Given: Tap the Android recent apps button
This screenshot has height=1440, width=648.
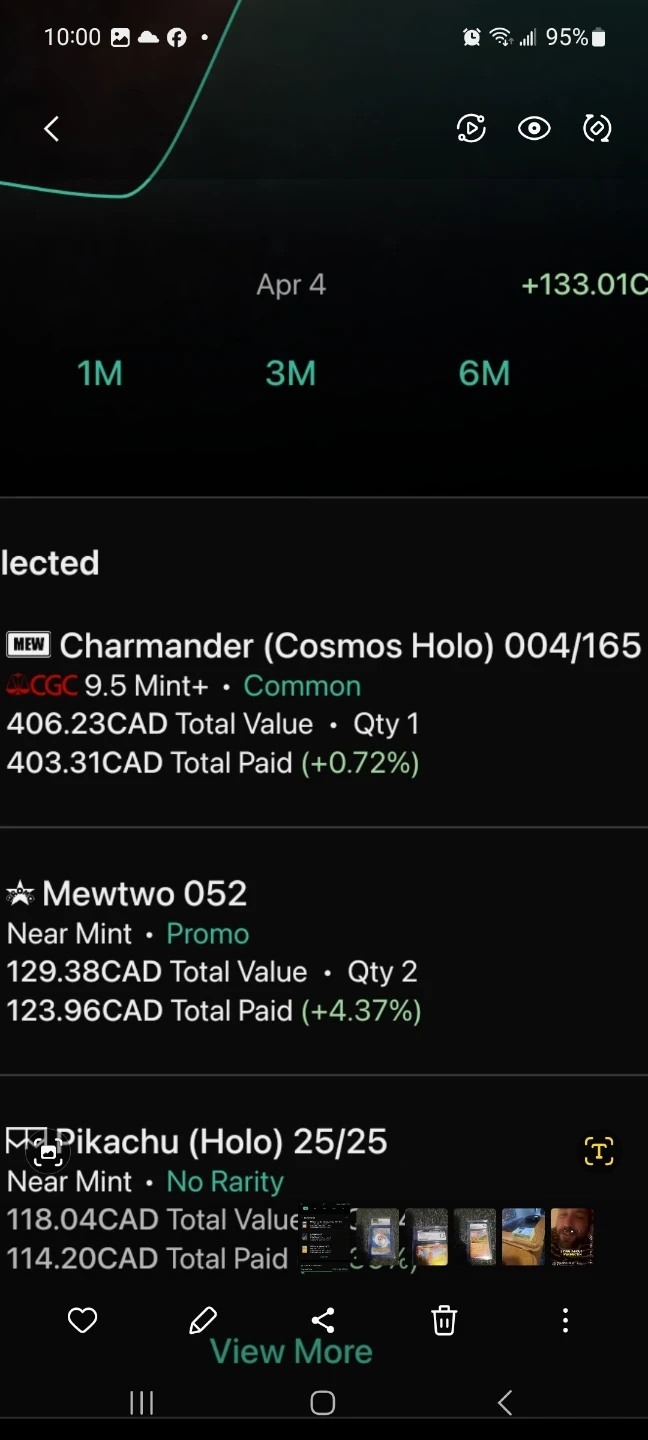Looking at the screenshot, I should pos(142,1403).
